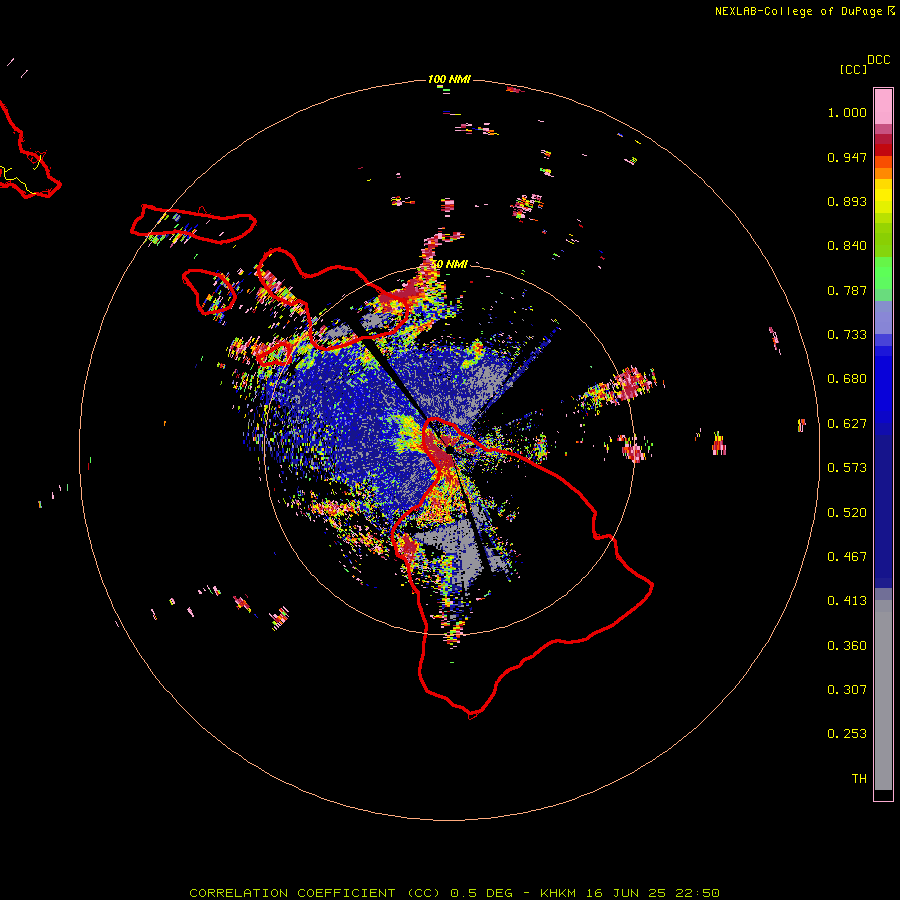The image size is (900, 900).
Task: Click the 0.307 scale value
Action: (847, 690)
